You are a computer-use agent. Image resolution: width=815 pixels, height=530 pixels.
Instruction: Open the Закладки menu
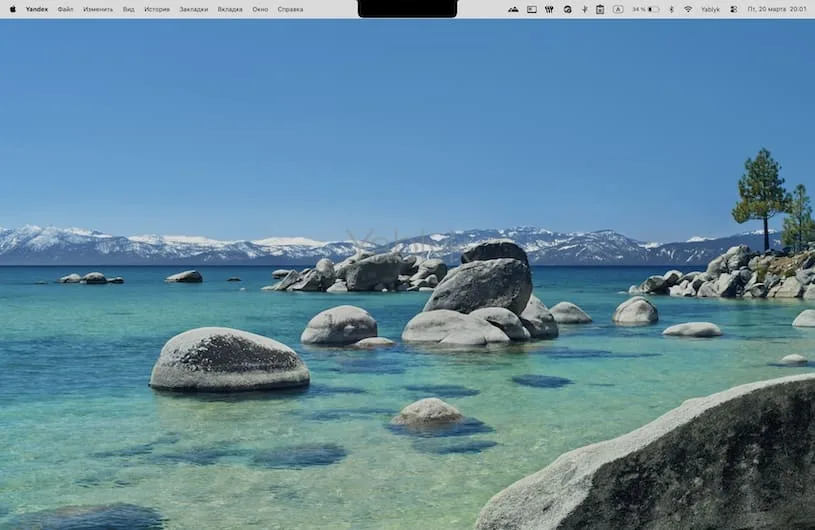coord(194,9)
